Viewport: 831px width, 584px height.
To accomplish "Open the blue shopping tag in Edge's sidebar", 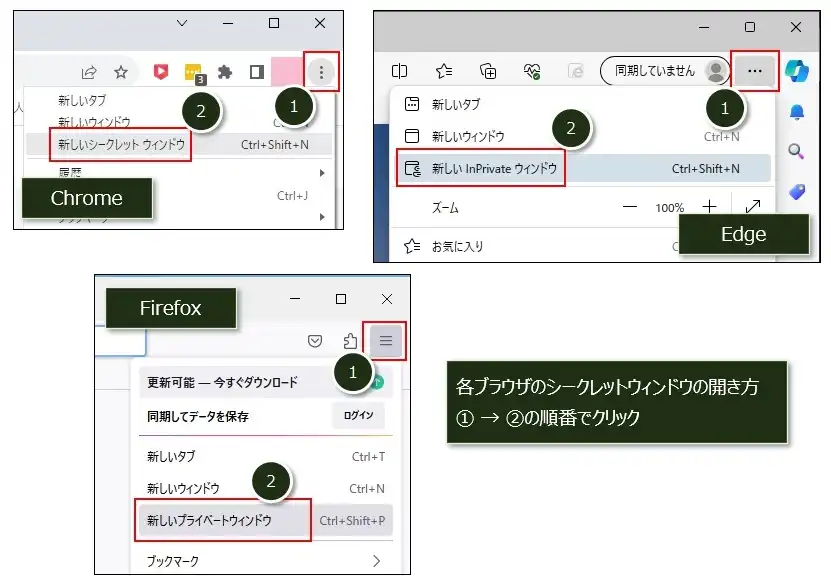I will 797,191.
